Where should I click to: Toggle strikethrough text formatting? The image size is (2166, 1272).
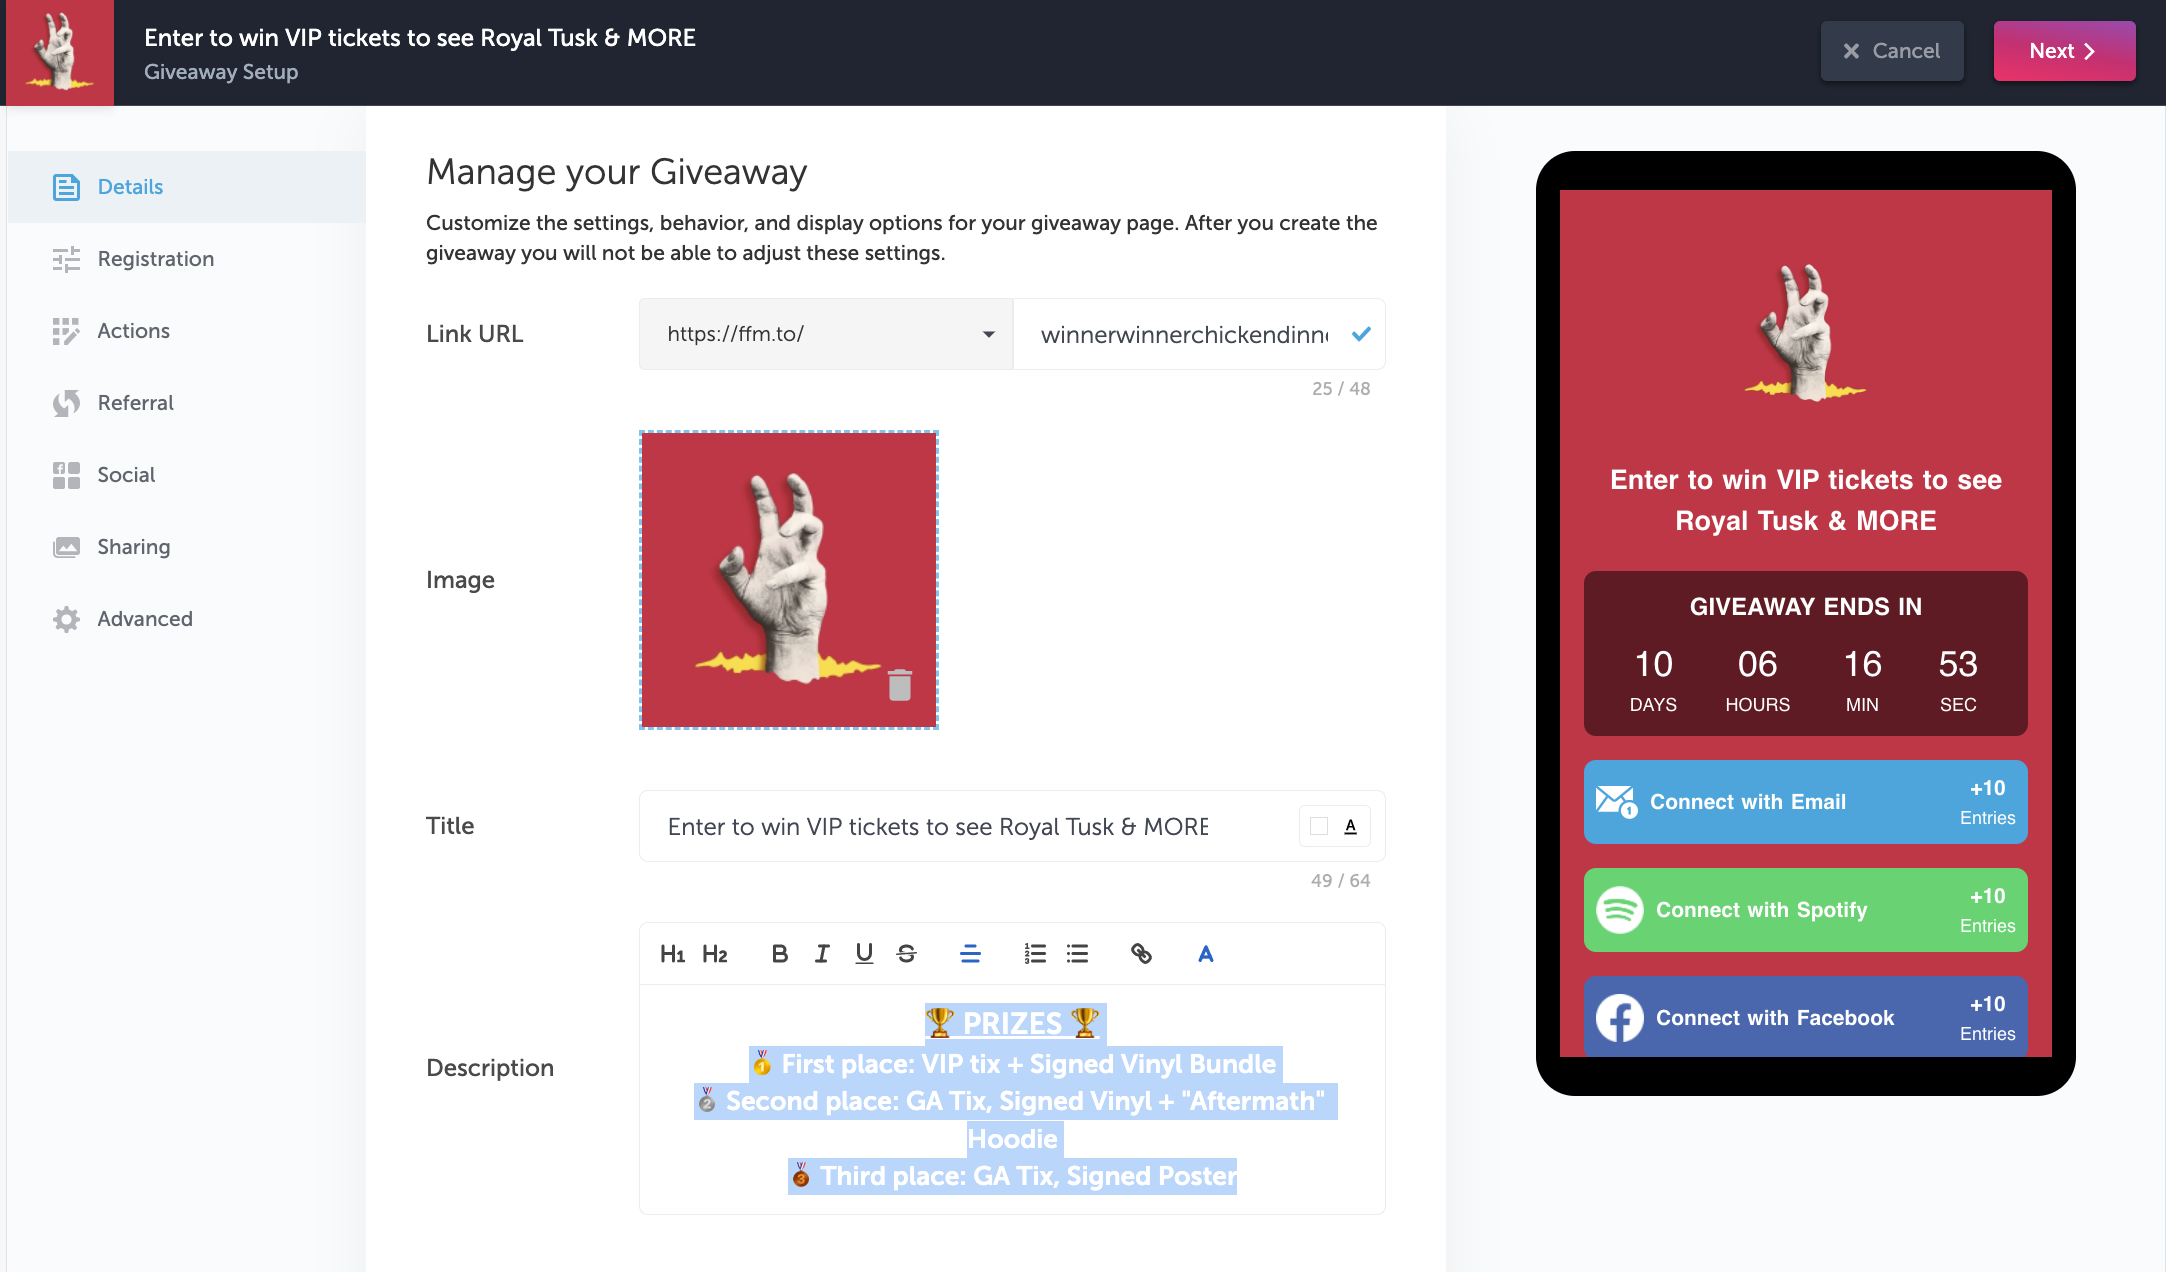905,952
